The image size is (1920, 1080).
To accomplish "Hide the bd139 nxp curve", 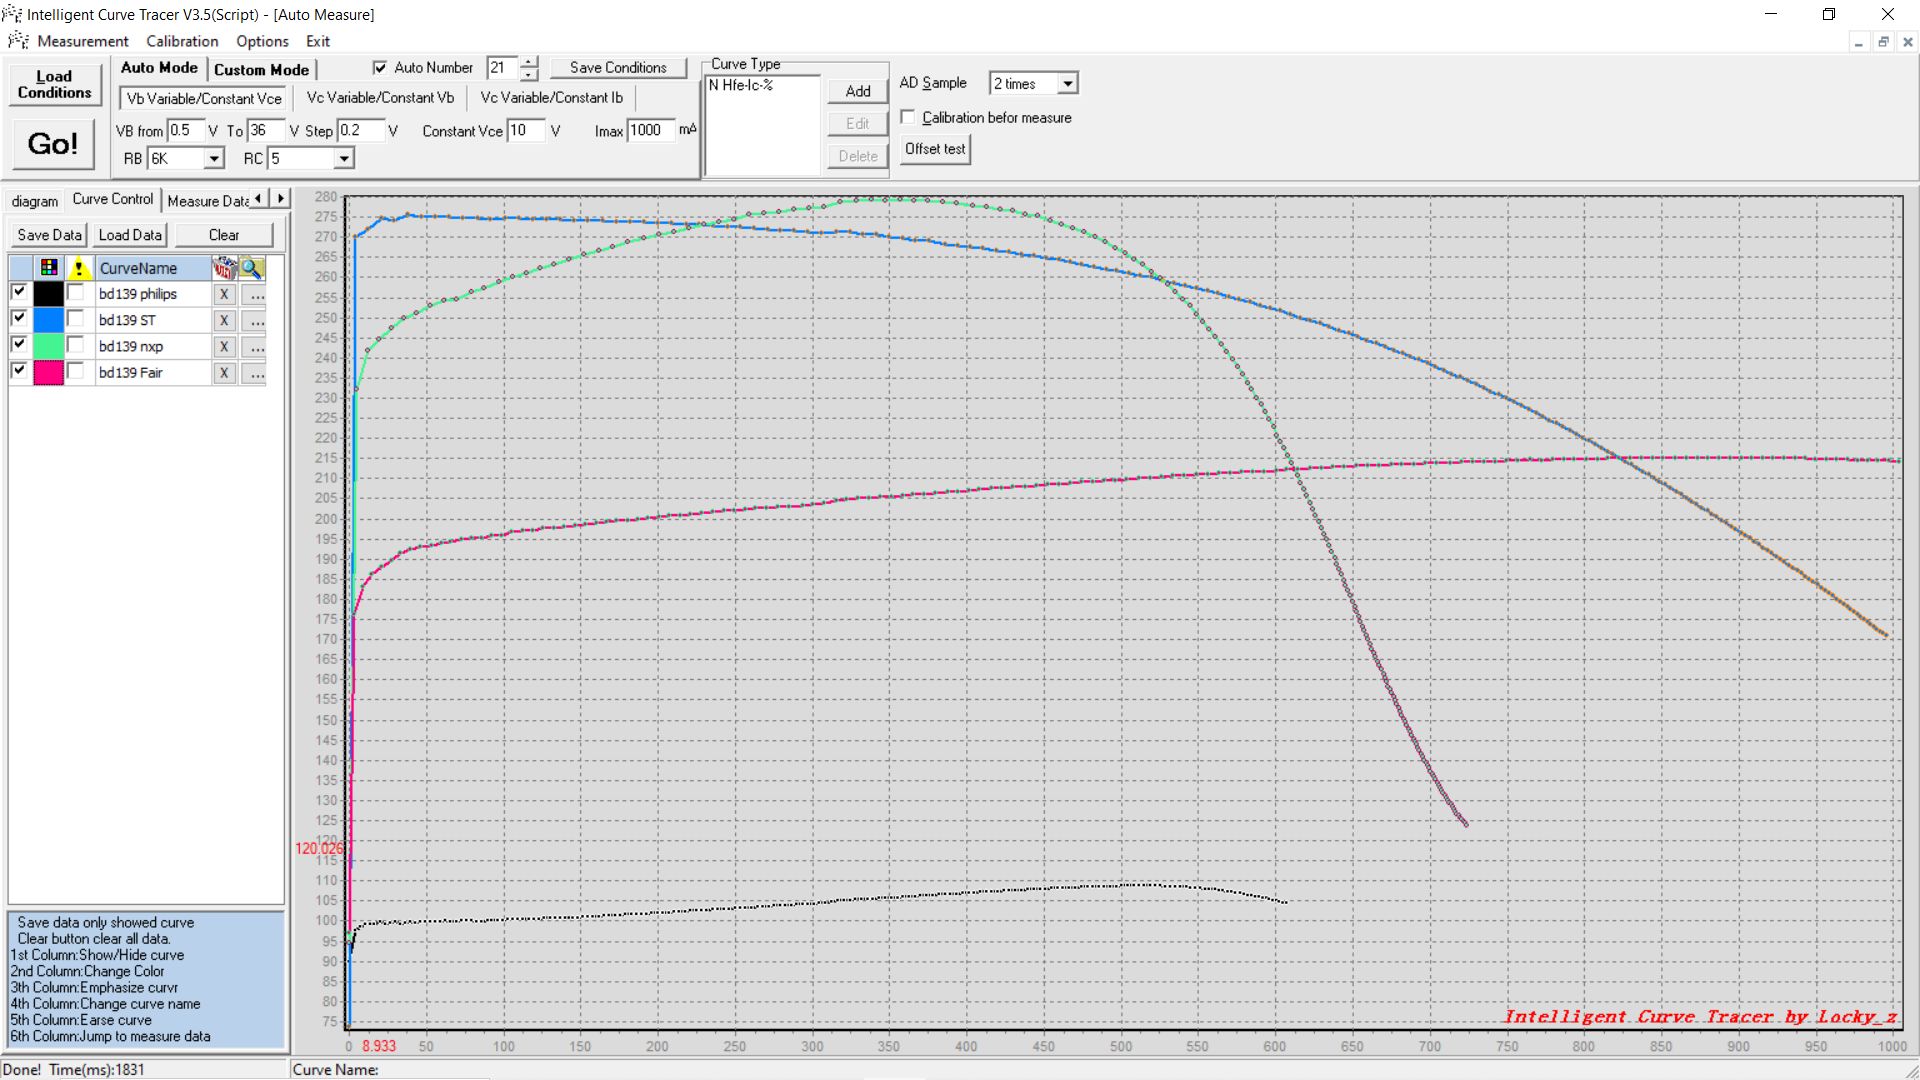I will coord(19,344).
